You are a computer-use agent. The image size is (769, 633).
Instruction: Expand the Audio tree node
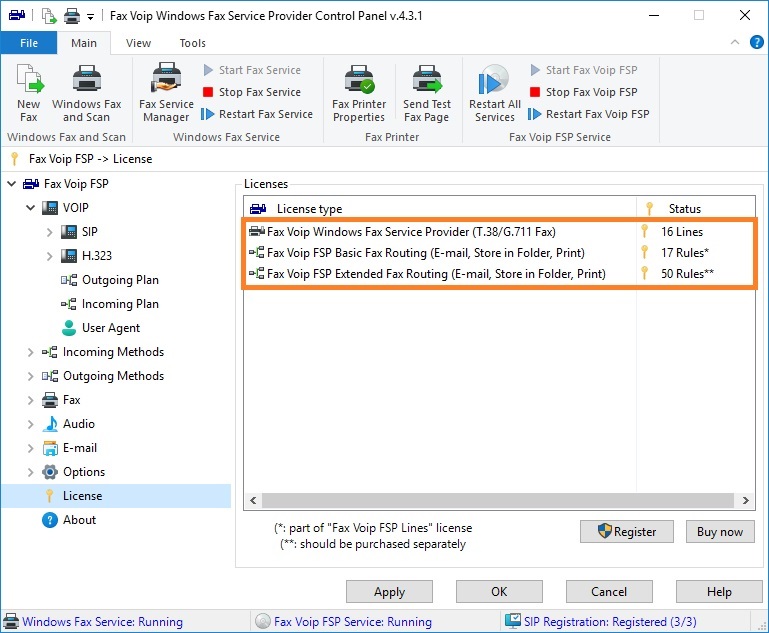[30, 424]
